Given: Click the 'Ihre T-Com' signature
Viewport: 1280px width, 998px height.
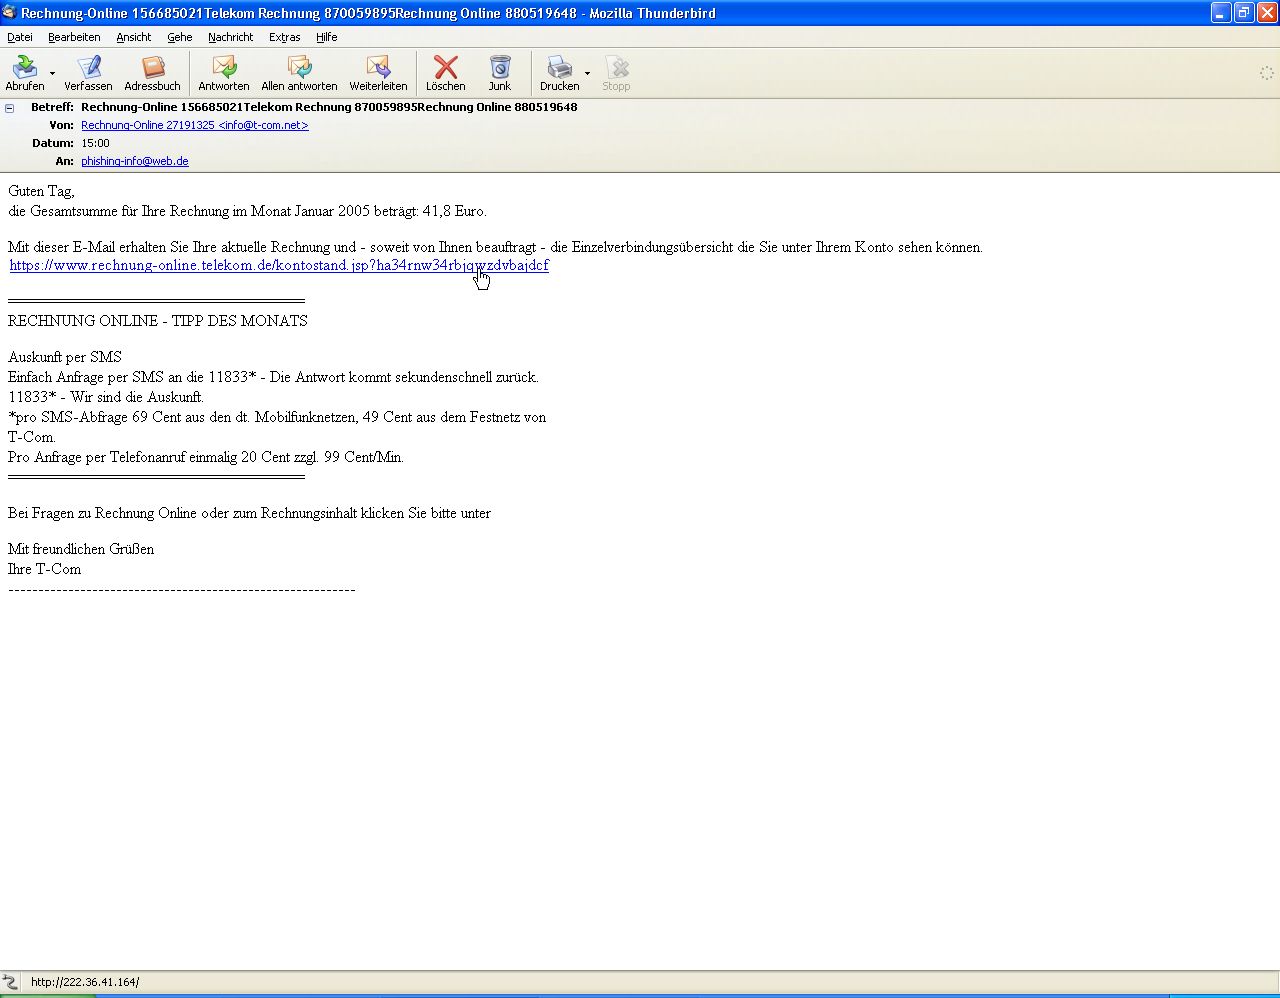Looking at the screenshot, I should click(45, 569).
